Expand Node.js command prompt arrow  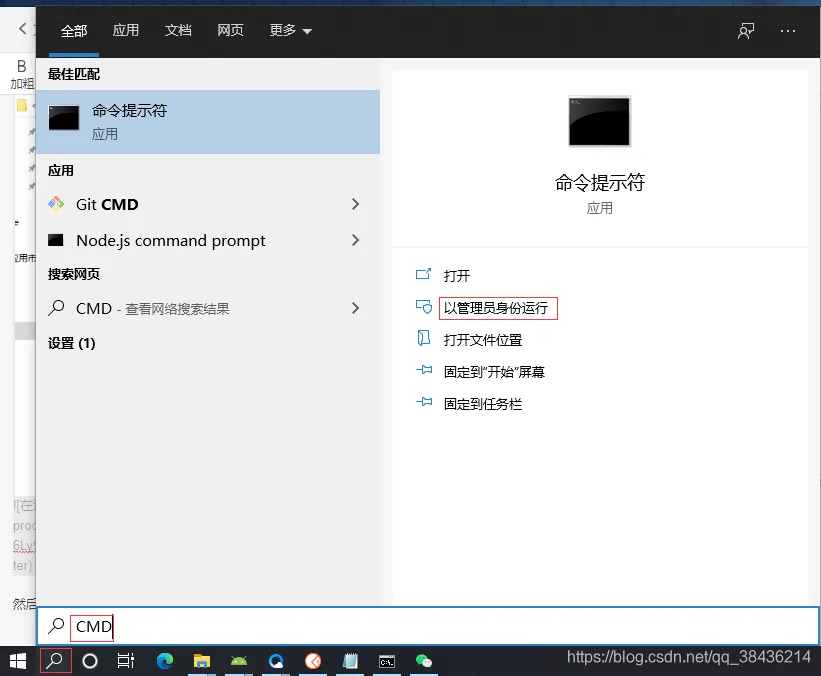(356, 240)
